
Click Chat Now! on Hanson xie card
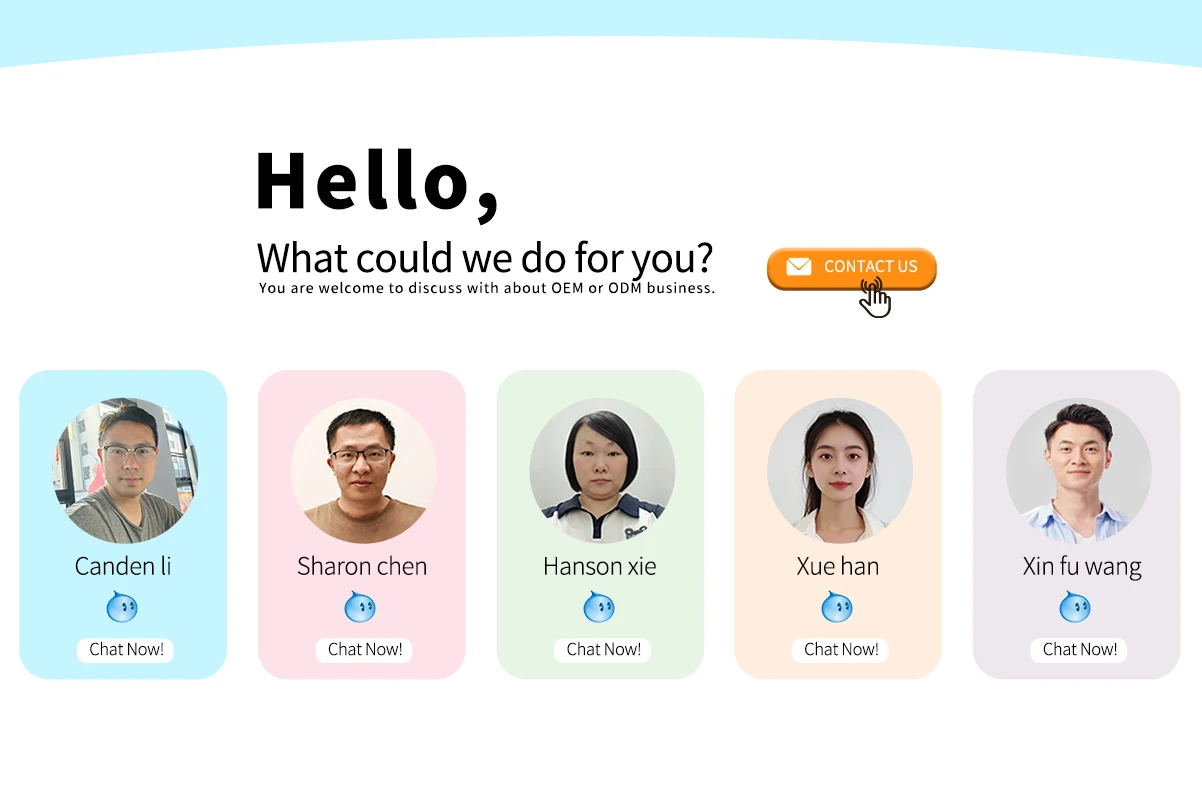pos(603,649)
